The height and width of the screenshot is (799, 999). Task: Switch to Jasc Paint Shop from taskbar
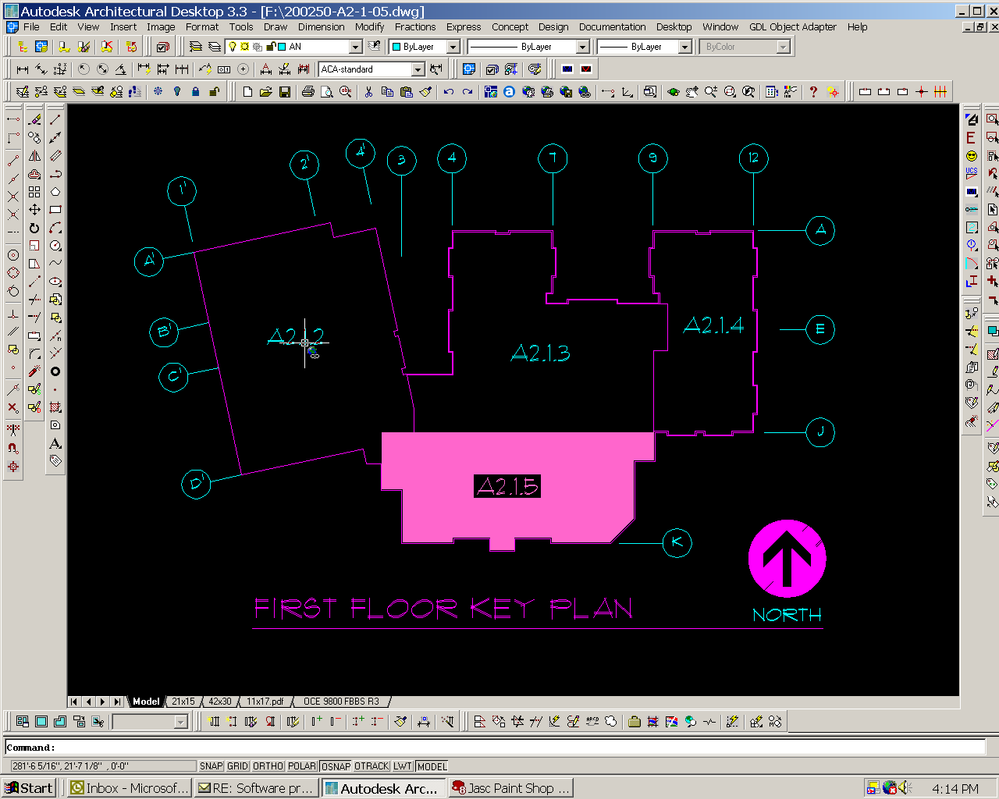point(510,787)
